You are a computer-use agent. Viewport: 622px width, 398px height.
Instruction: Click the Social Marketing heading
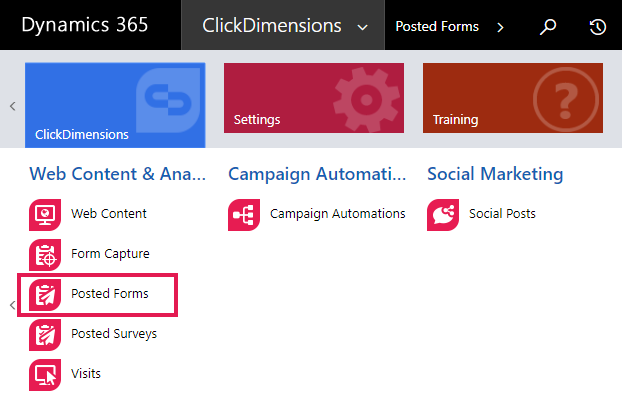click(x=495, y=174)
